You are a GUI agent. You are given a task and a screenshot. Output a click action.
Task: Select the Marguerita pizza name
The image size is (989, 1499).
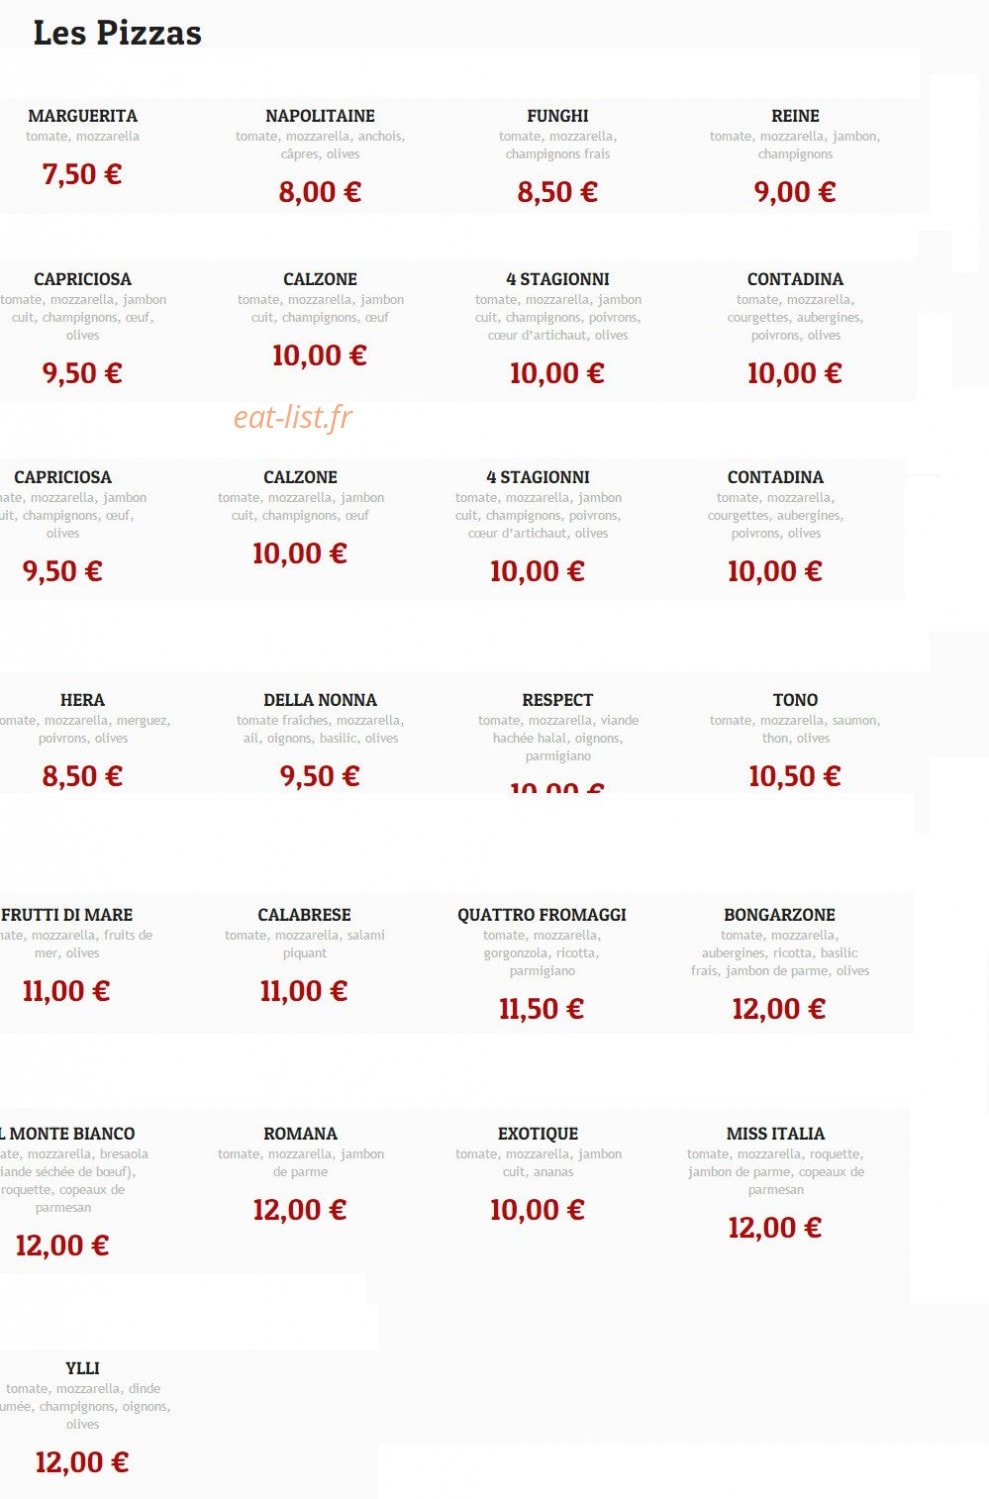pos(83,116)
